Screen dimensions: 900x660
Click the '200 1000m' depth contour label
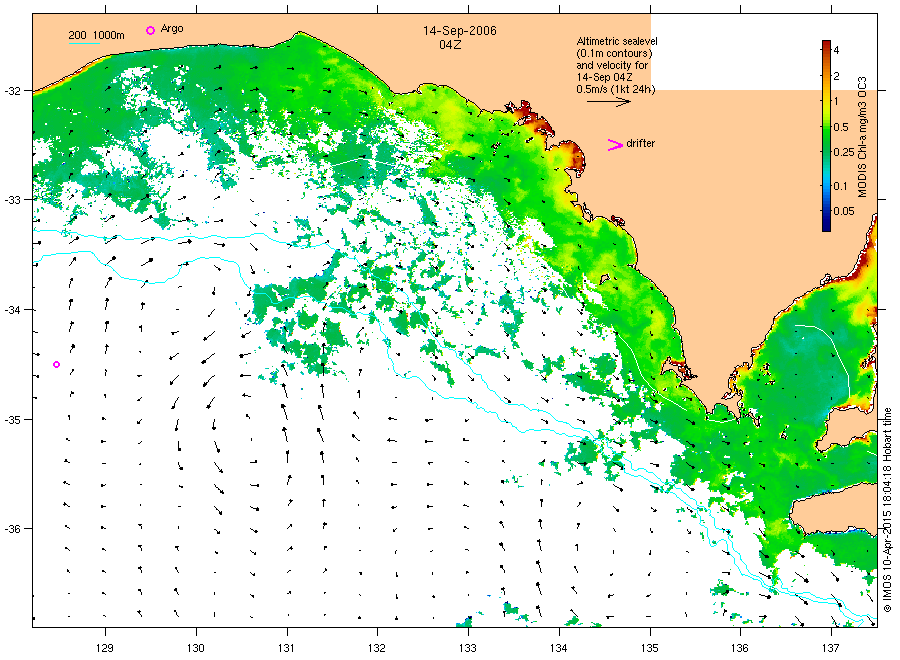tap(96, 35)
